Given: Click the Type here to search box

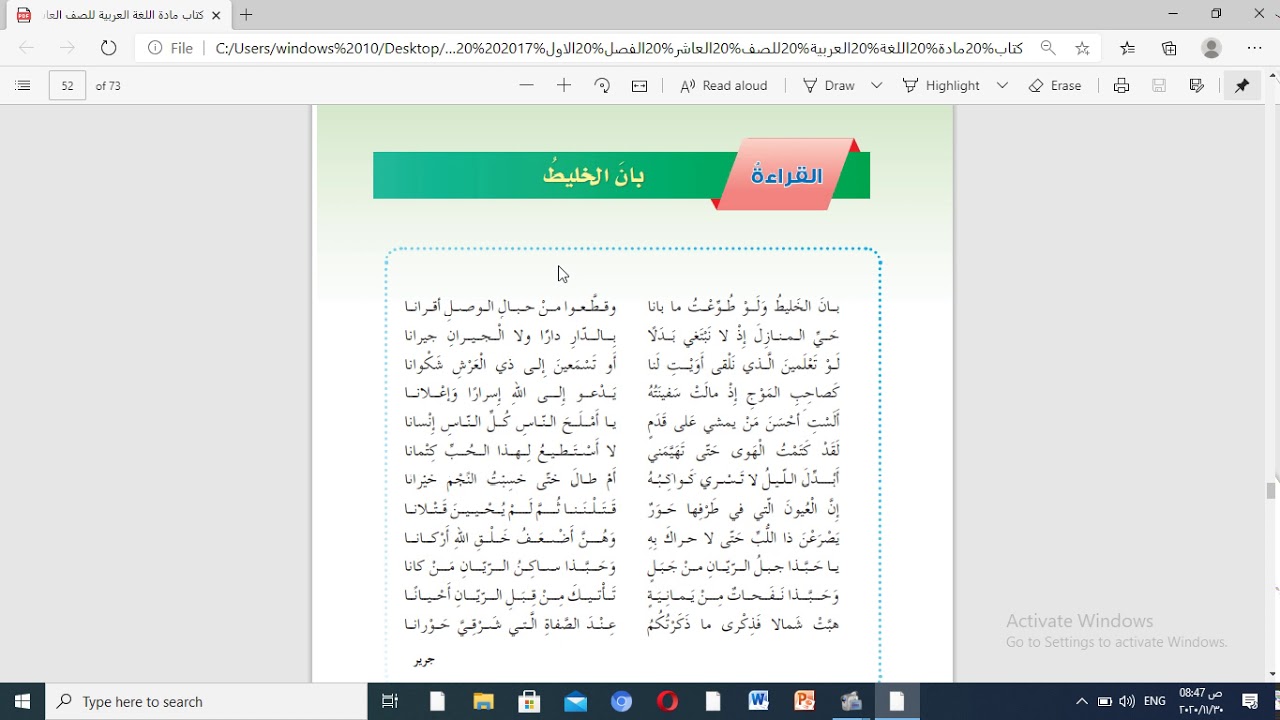Looking at the screenshot, I should (207, 702).
